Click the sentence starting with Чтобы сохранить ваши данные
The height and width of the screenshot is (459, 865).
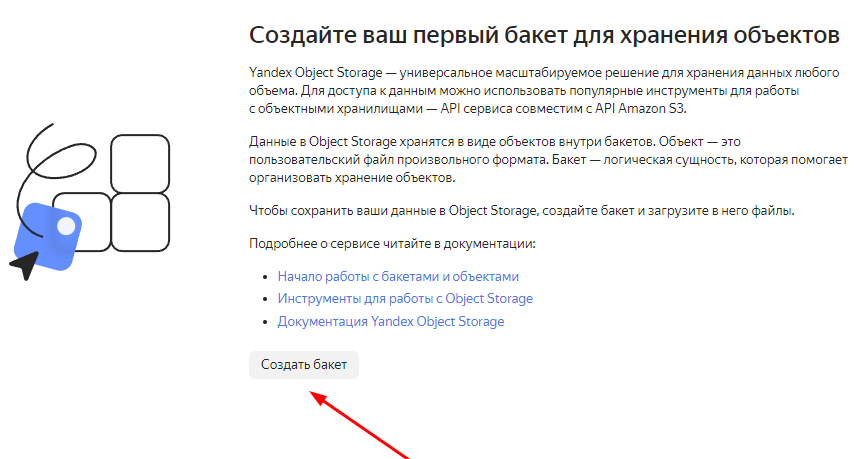click(520, 210)
